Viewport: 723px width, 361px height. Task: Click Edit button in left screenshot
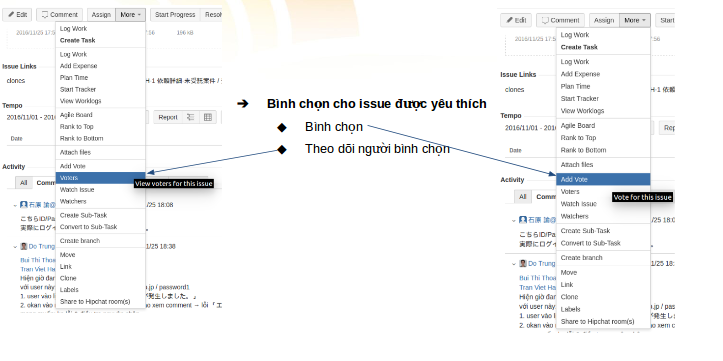coord(18,15)
